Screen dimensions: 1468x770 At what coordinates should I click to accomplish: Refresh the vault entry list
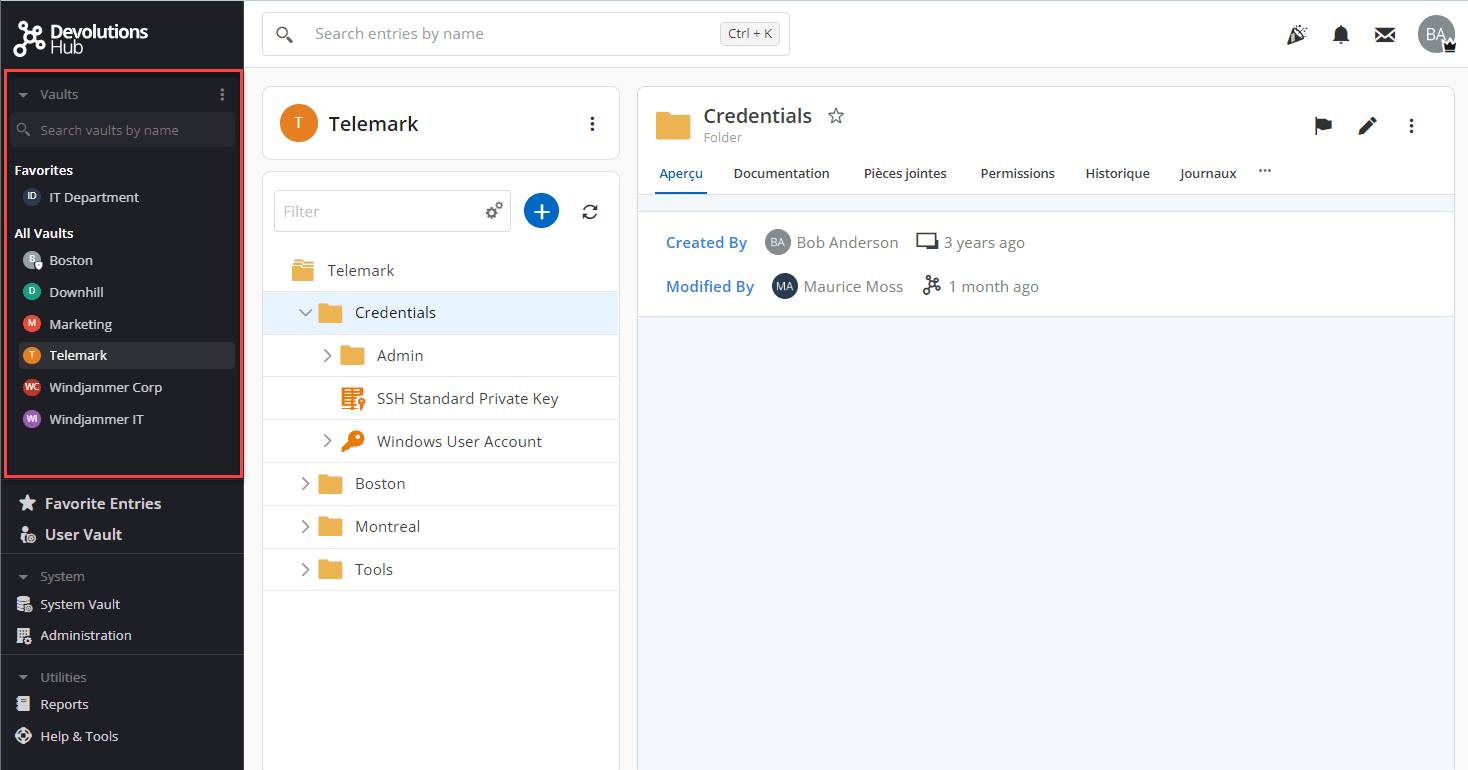(590, 211)
